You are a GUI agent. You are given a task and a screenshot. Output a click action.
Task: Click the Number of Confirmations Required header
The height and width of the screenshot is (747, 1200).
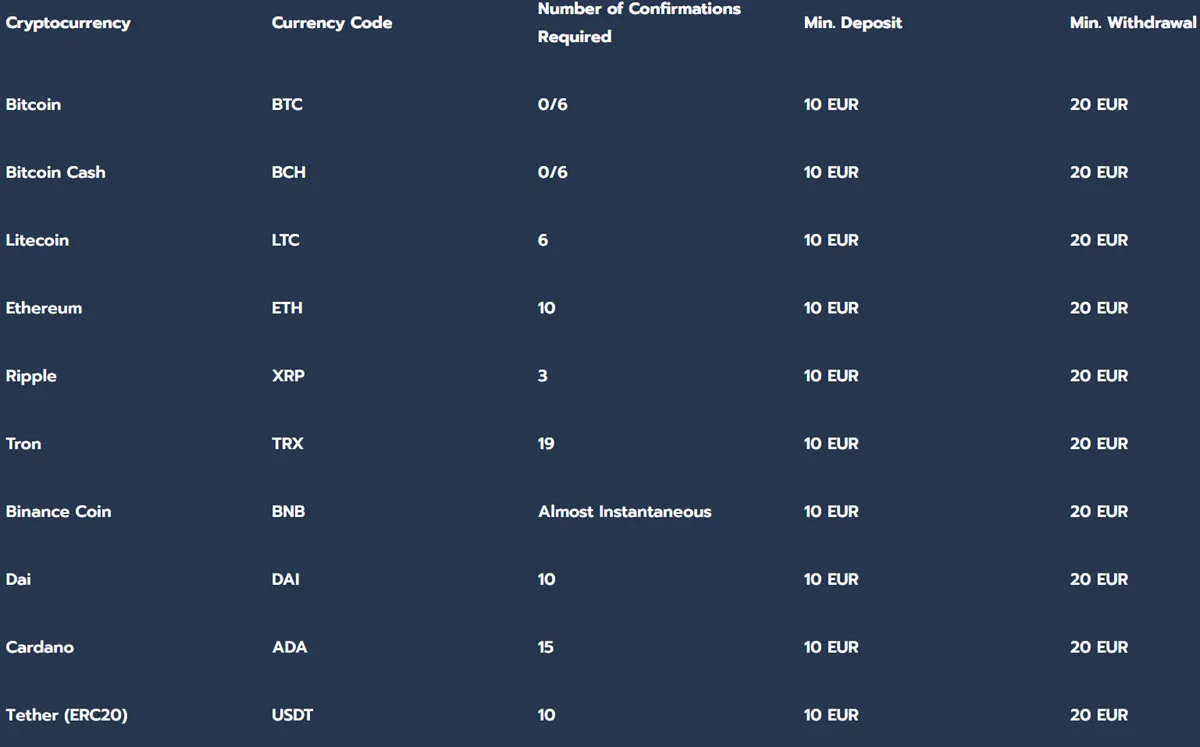(x=639, y=22)
